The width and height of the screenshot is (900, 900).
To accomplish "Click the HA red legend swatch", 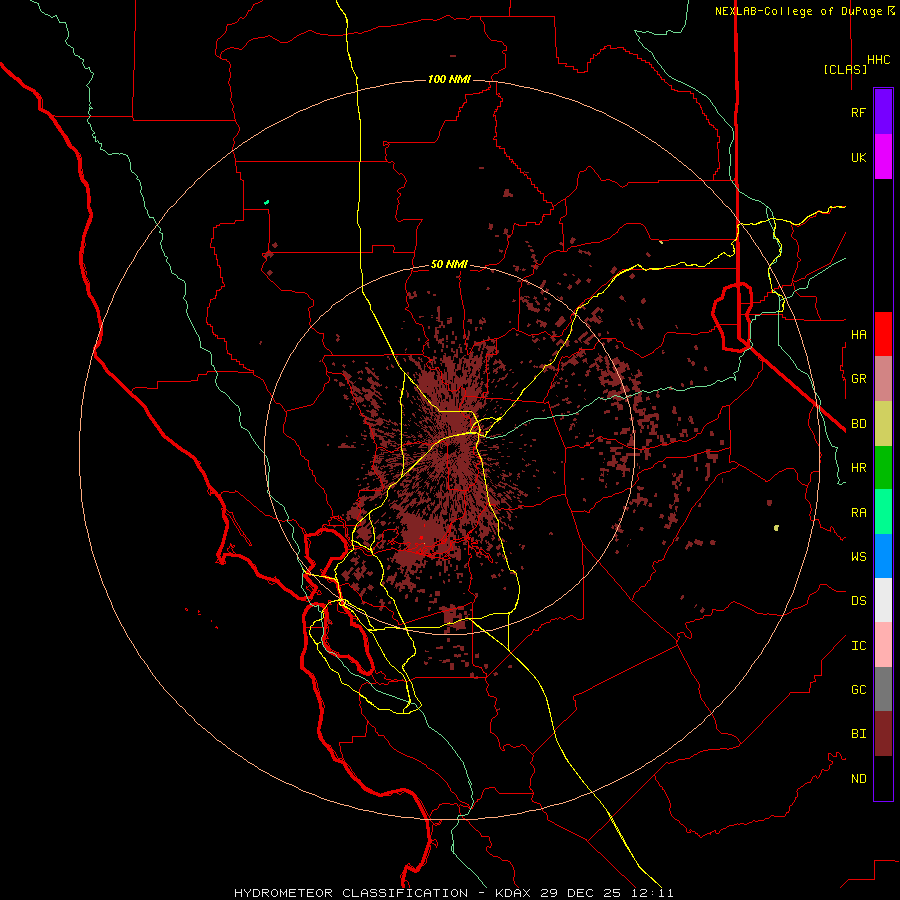I will click(x=883, y=334).
